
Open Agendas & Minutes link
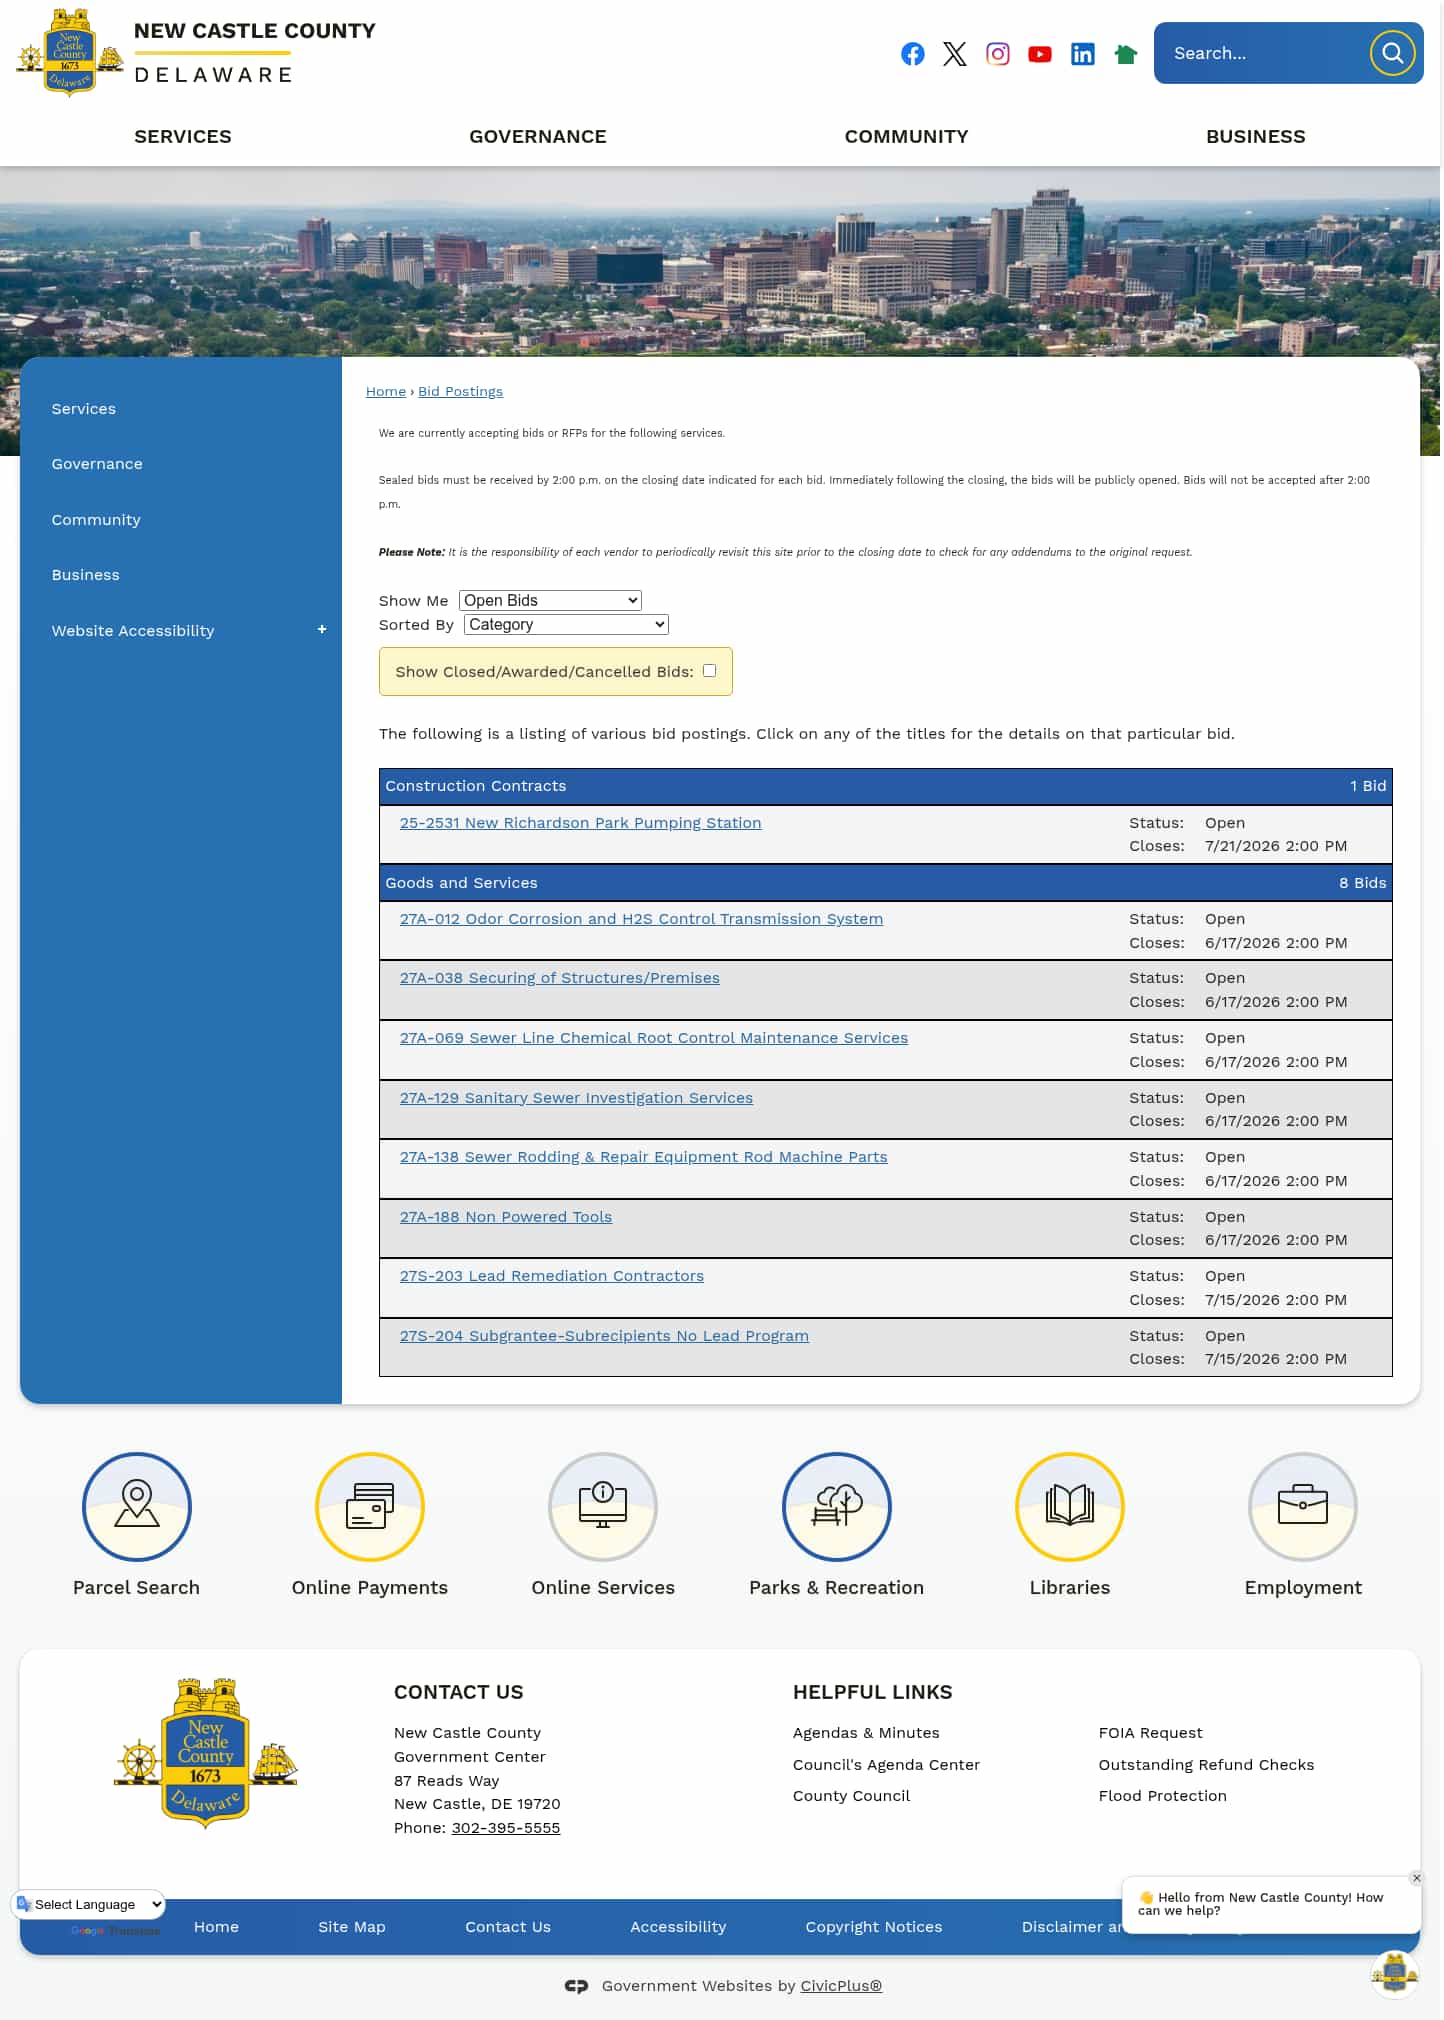click(x=866, y=1733)
